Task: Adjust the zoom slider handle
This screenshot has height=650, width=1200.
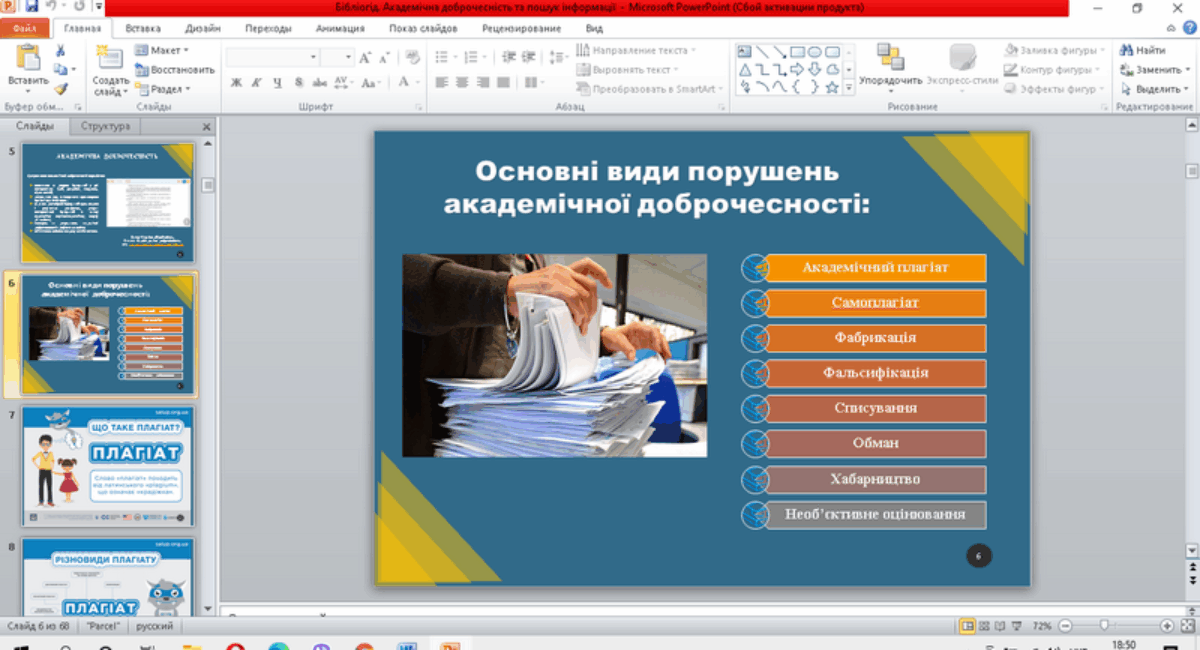Action: click(1104, 625)
